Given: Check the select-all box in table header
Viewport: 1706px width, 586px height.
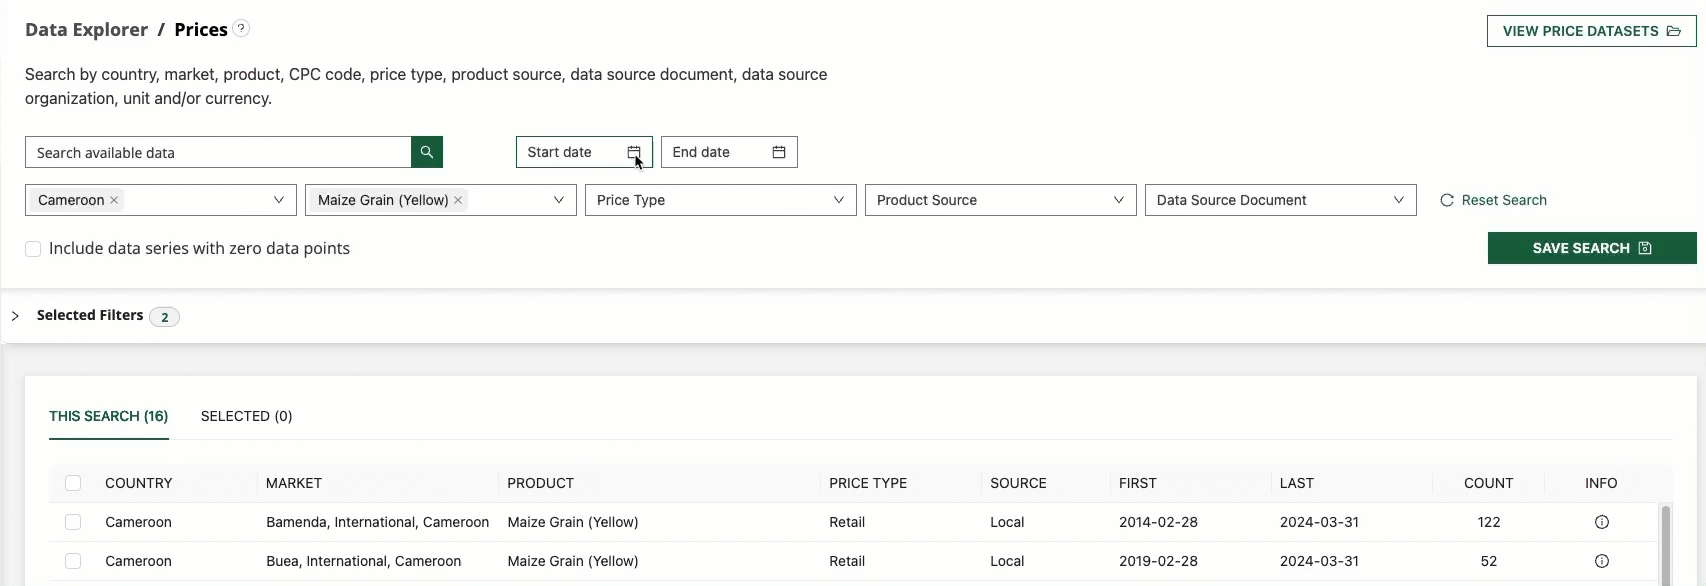Looking at the screenshot, I should [73, 483].
